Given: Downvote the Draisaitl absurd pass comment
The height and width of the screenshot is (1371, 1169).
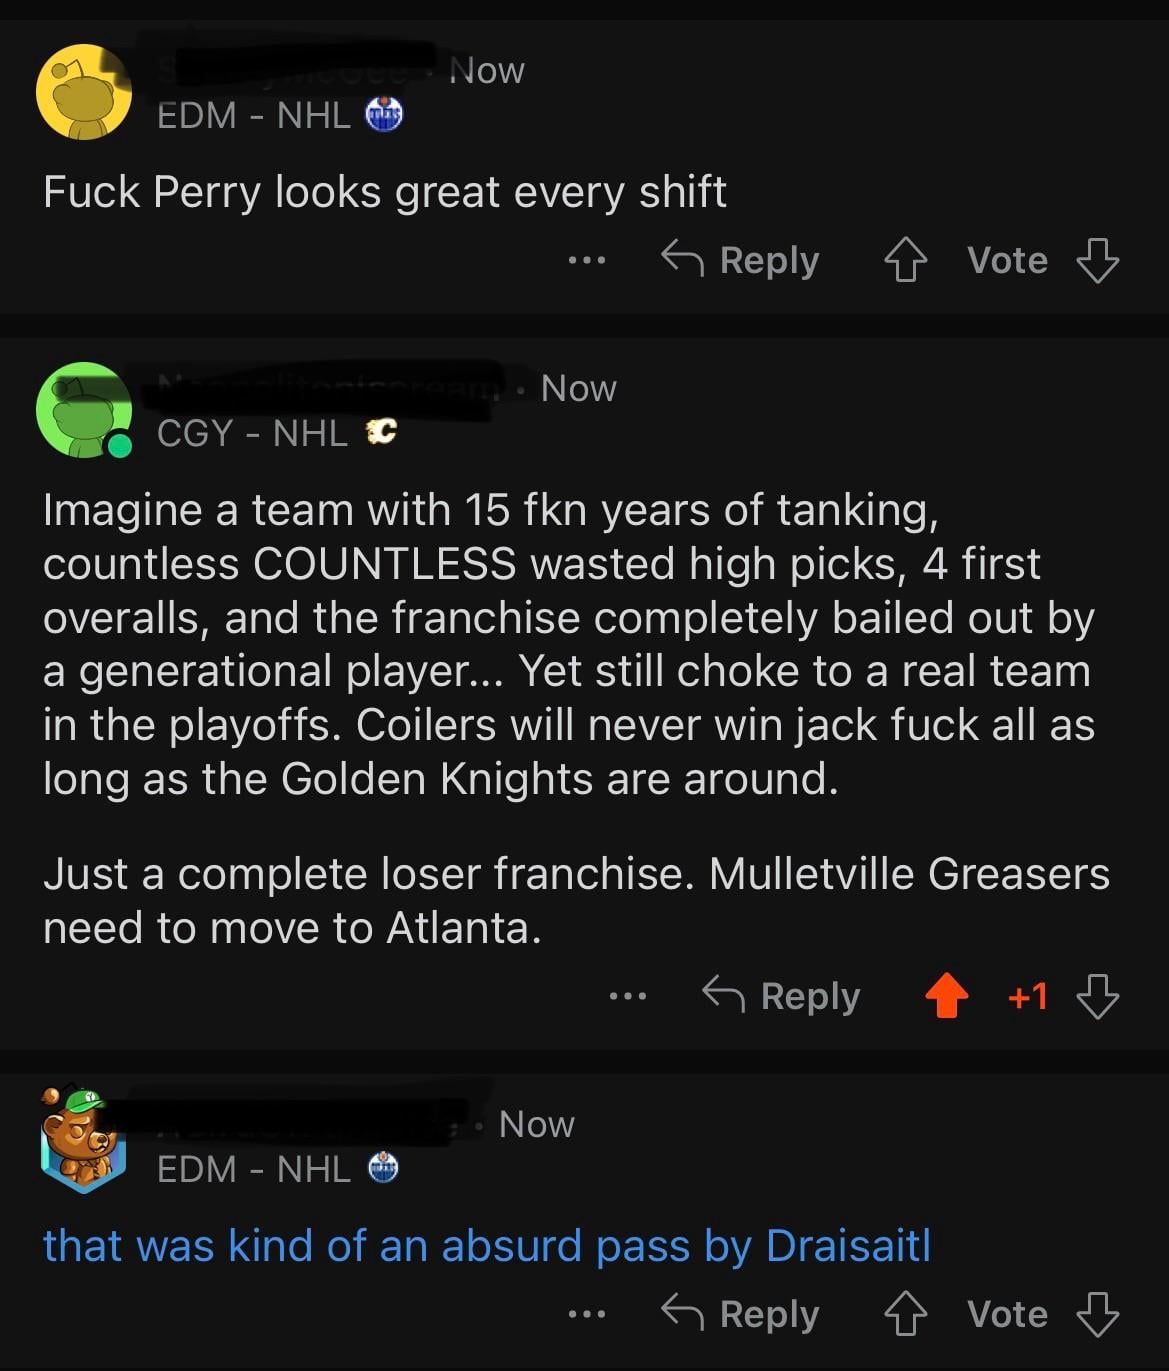Looking at the screenshot, I should (x=1097, y=1315).
